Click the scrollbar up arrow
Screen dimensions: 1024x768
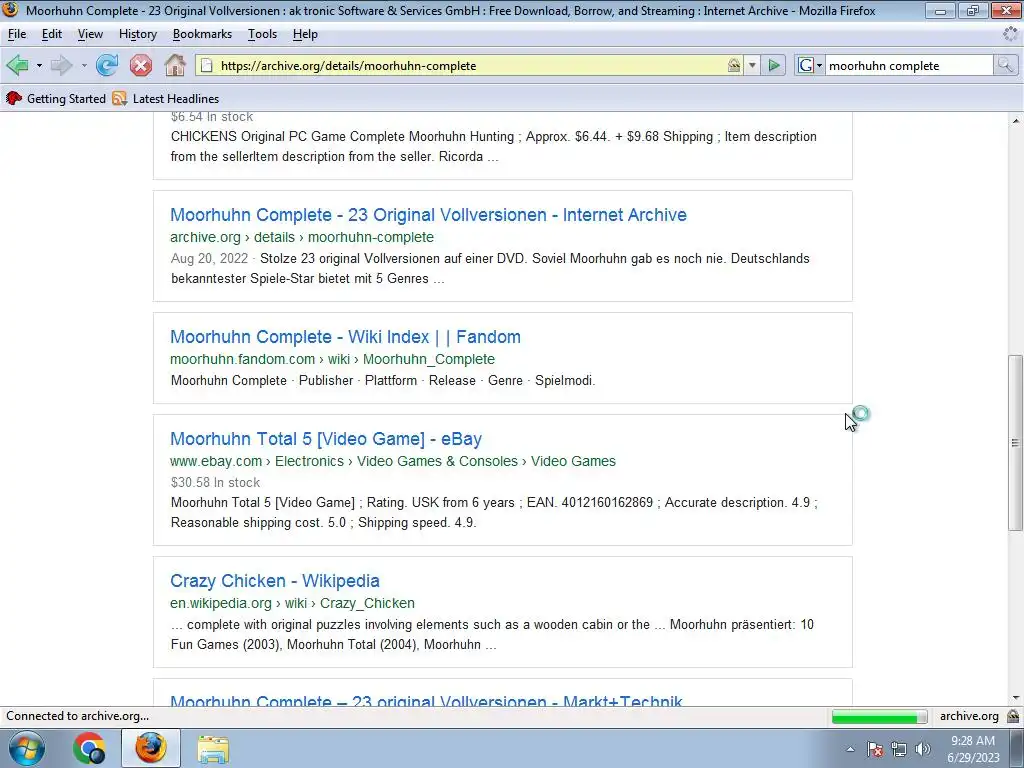[x=1015, y=121]
